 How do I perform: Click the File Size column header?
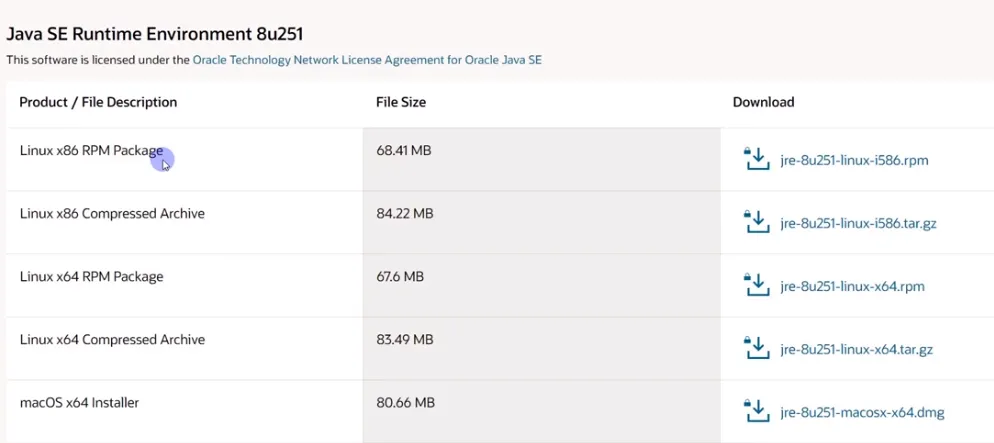(x=401, y=102)
